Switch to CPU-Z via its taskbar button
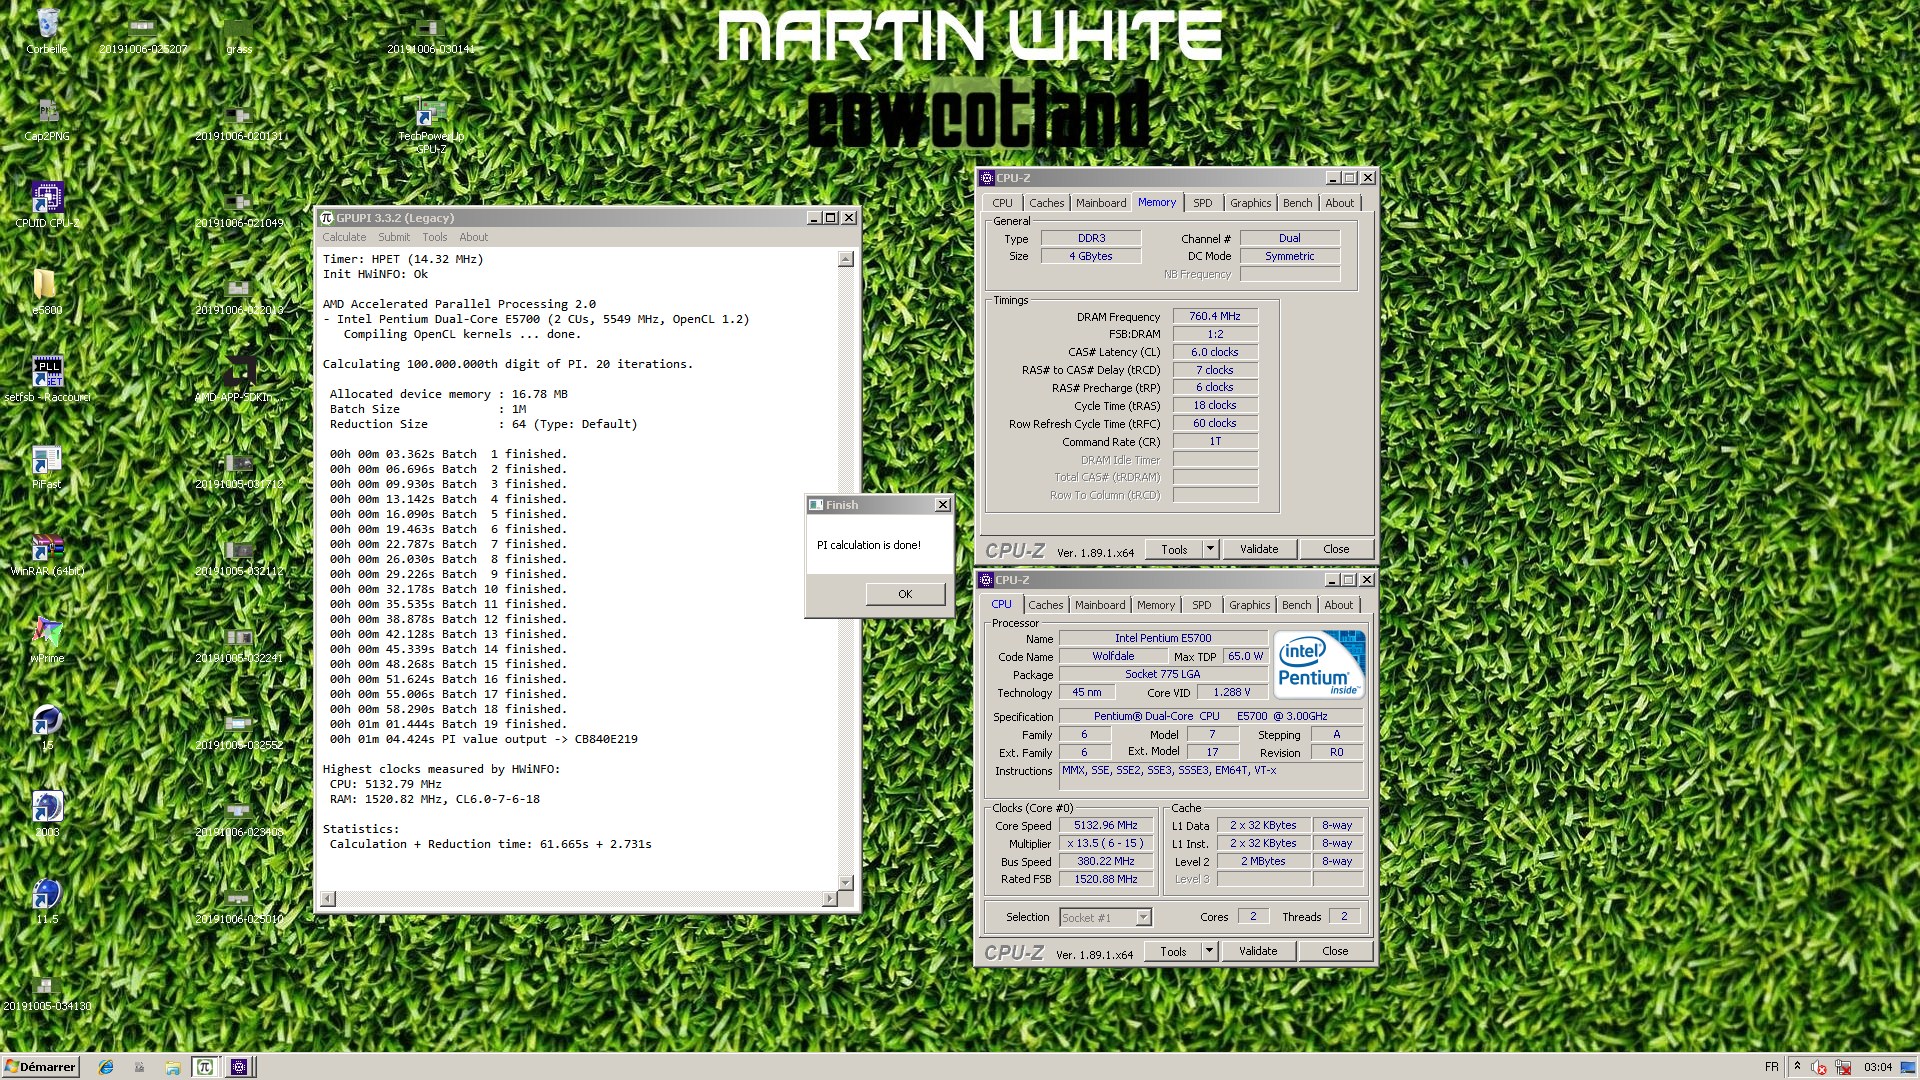 239,1067
